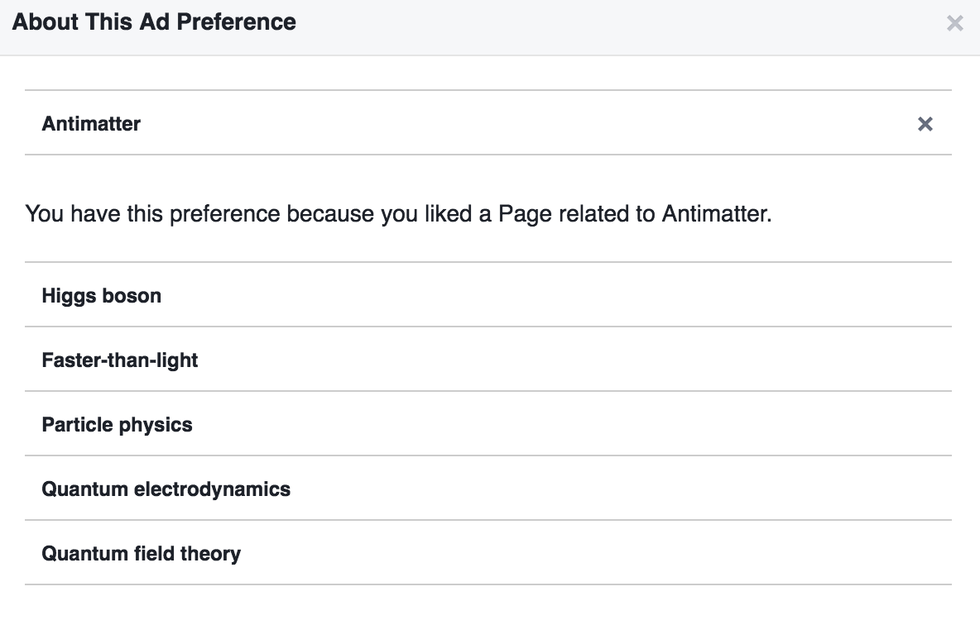Select the Antimatter preference label
This screenshot has height=620, width=980.
pyautogui.click(x=91, y=124)
